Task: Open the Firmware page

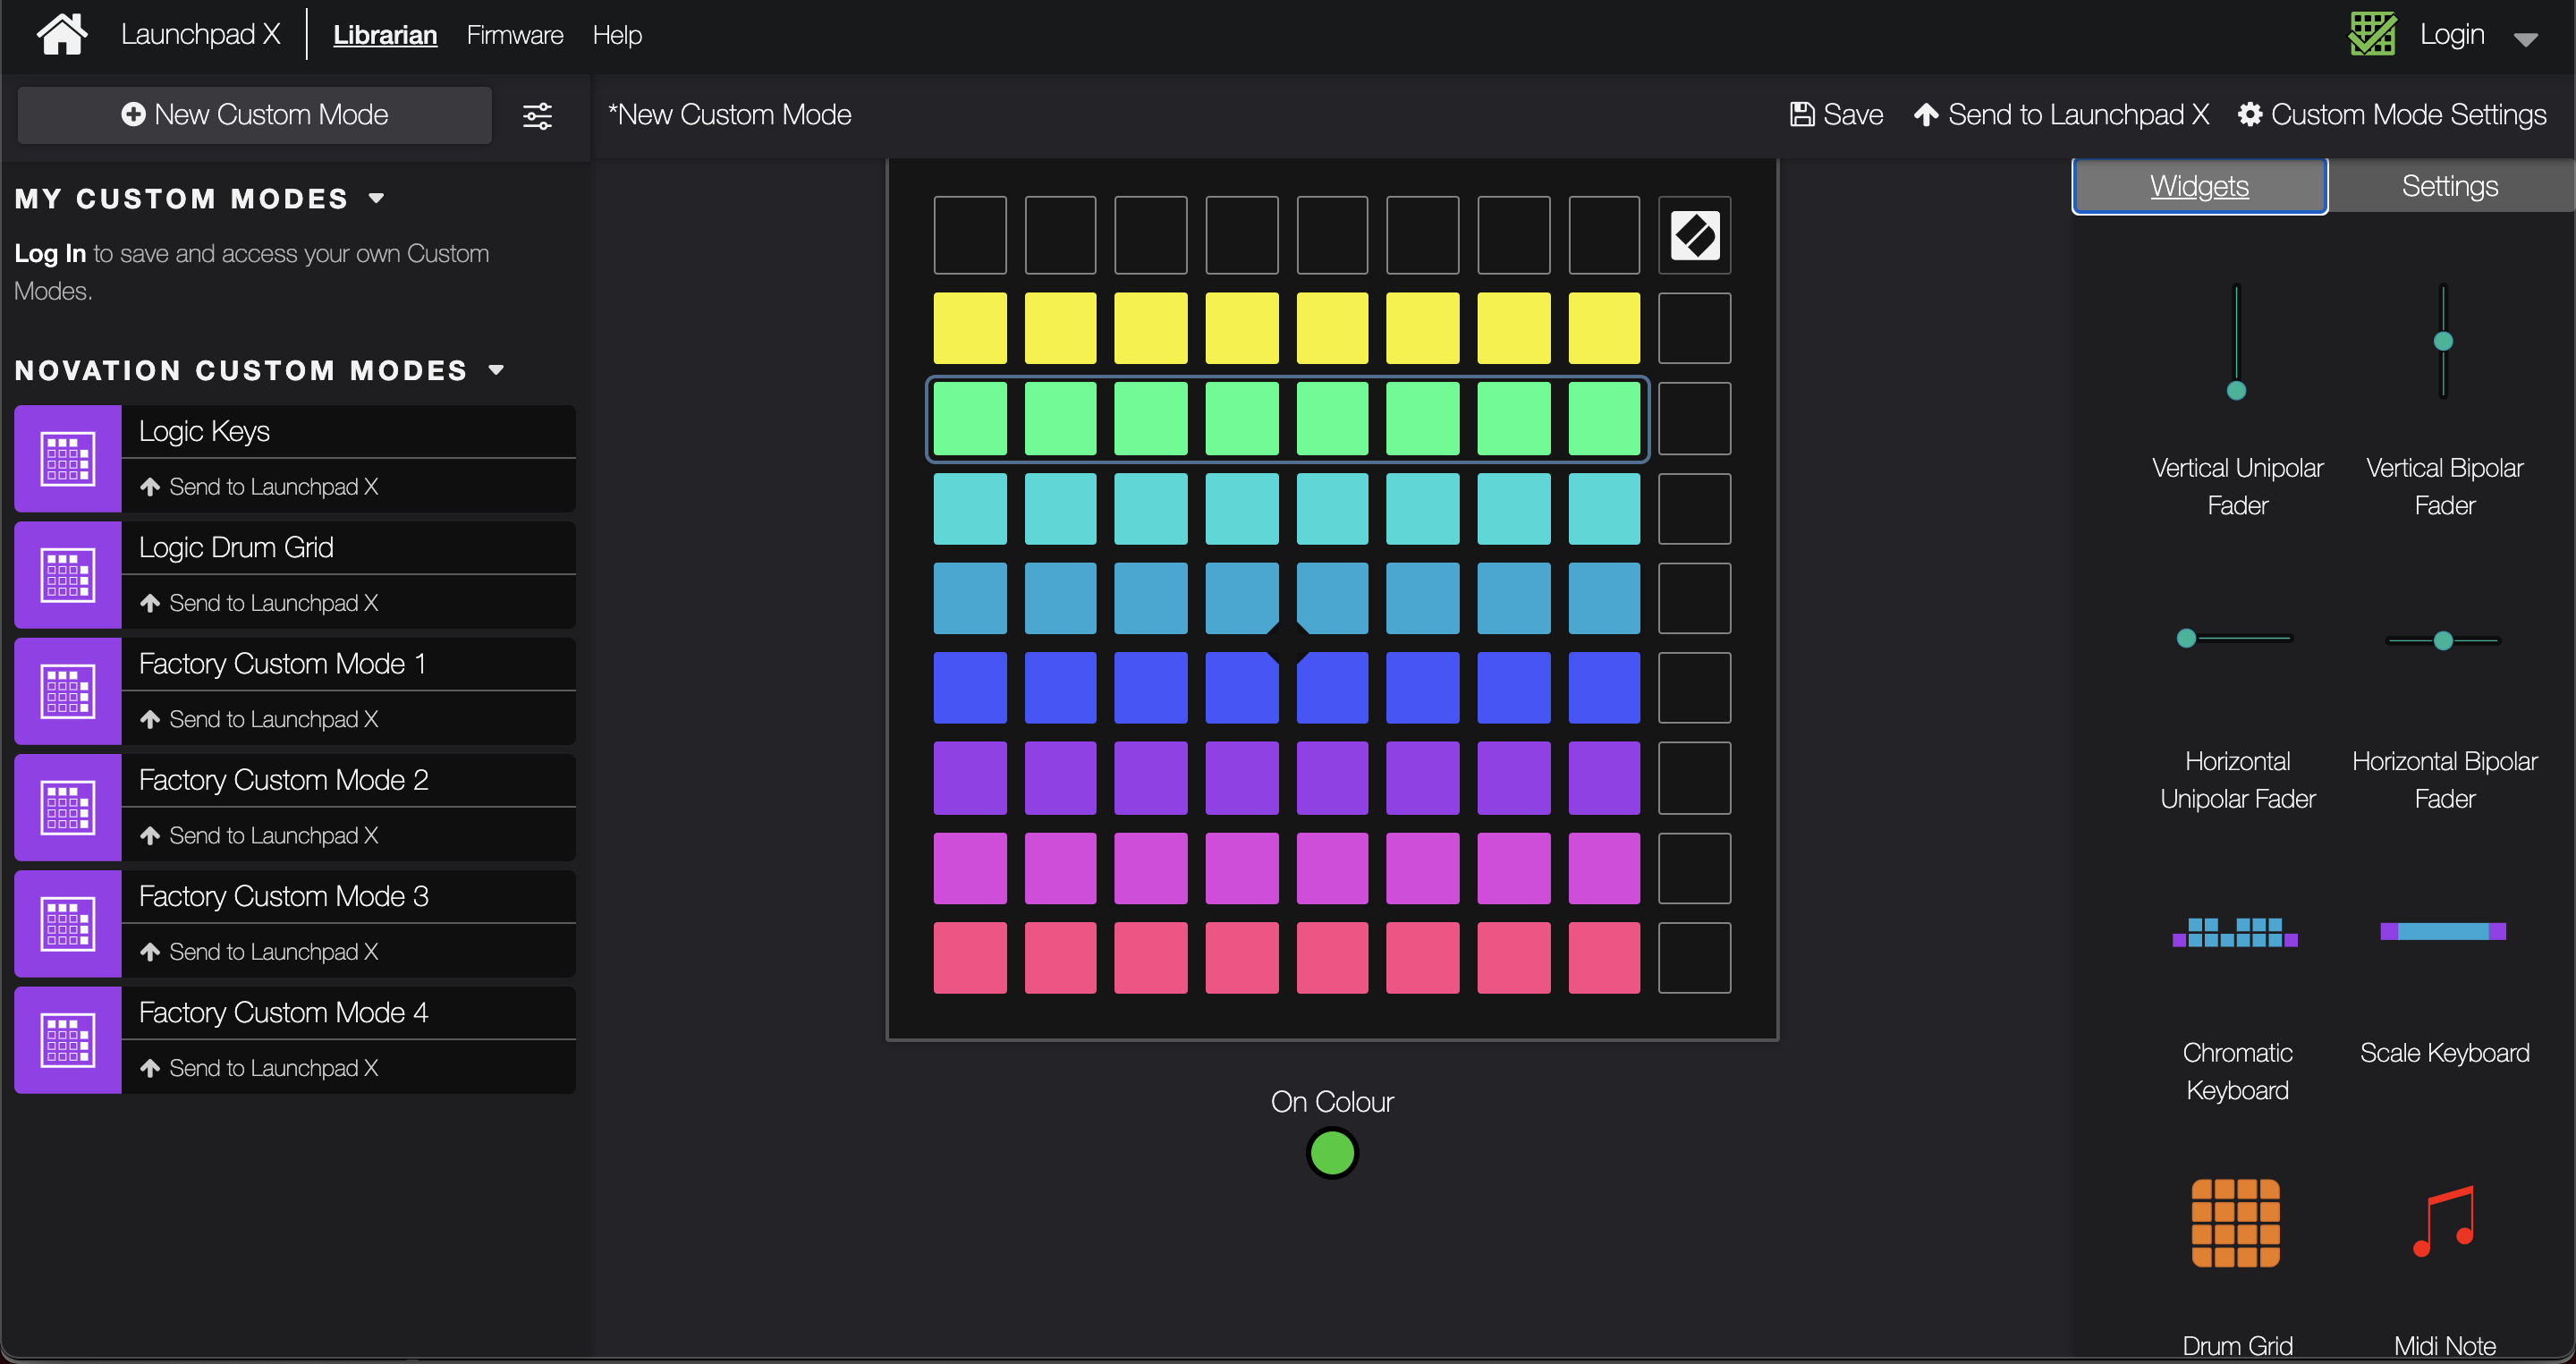Action: (514, 33)
